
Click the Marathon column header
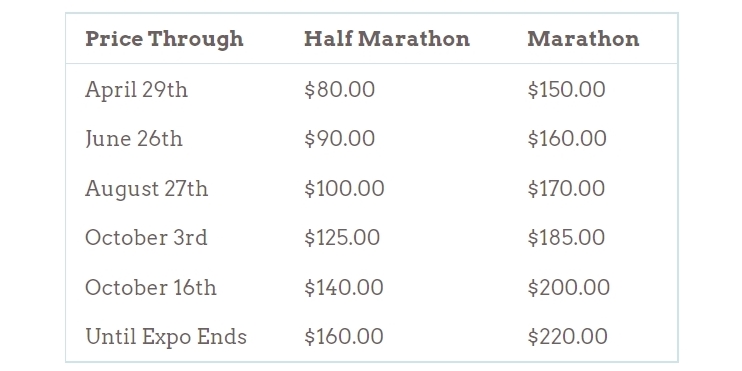click(583, 39)
